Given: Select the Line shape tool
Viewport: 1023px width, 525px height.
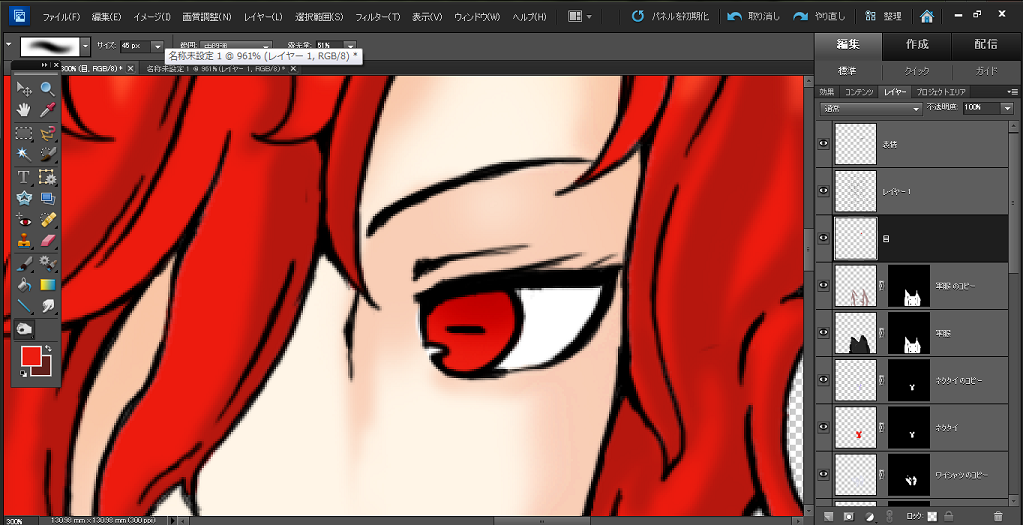Looking at the screenshot, I should tap(24, 305).
